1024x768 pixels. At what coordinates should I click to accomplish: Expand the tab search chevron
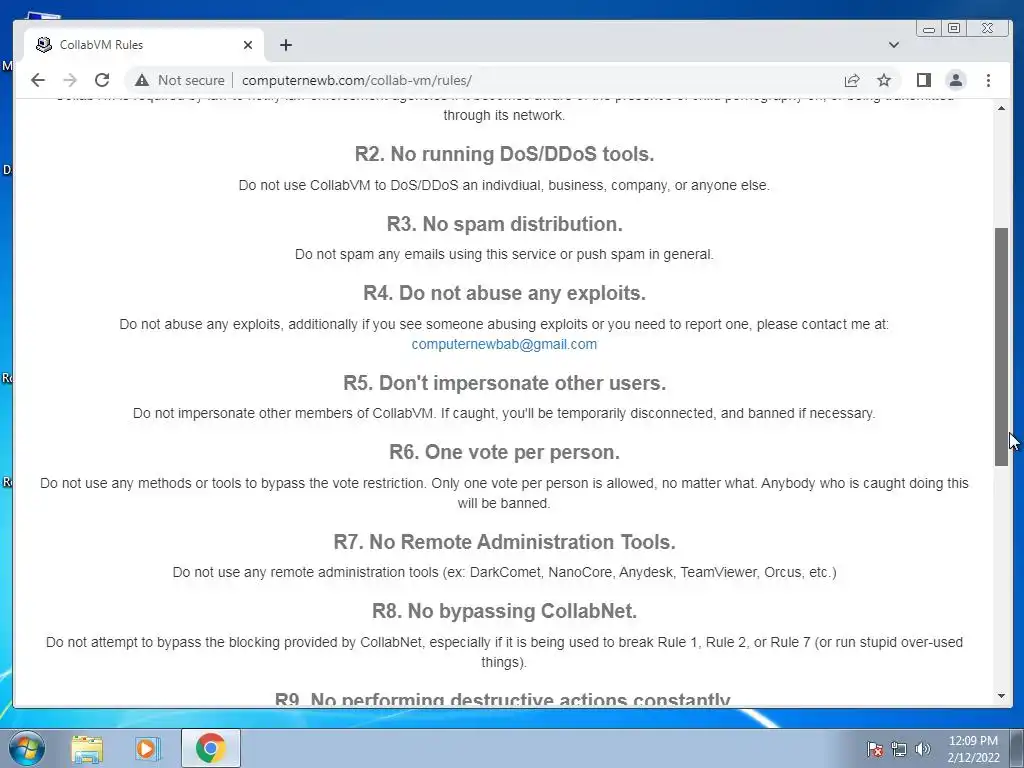coord(893,45)
